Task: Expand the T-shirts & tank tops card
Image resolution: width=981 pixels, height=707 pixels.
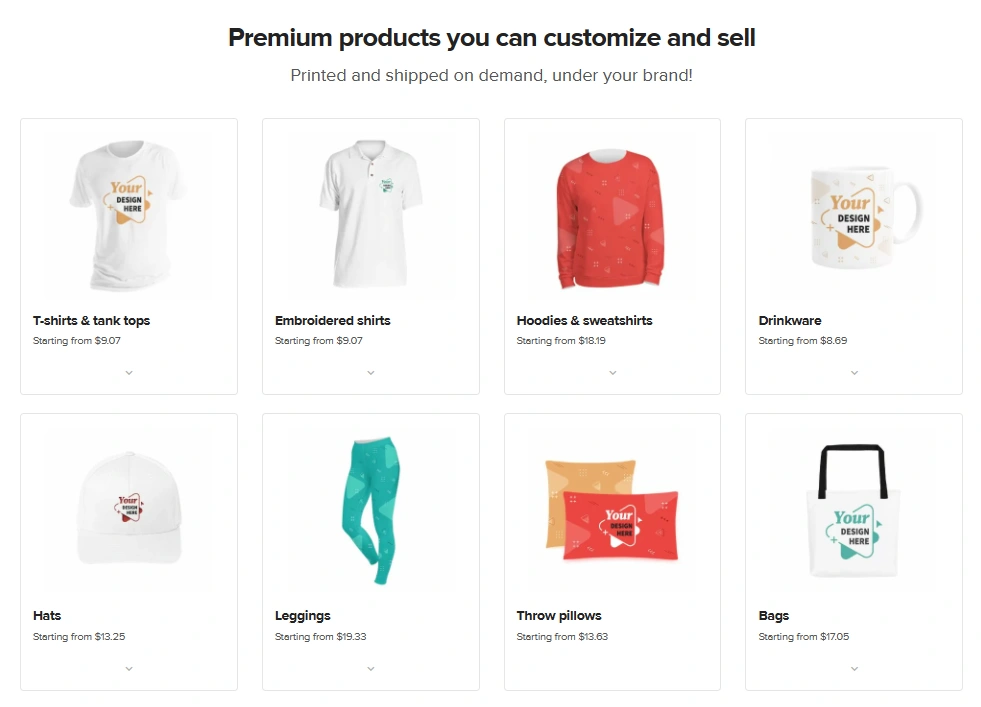Action: (x=129, y=373)
